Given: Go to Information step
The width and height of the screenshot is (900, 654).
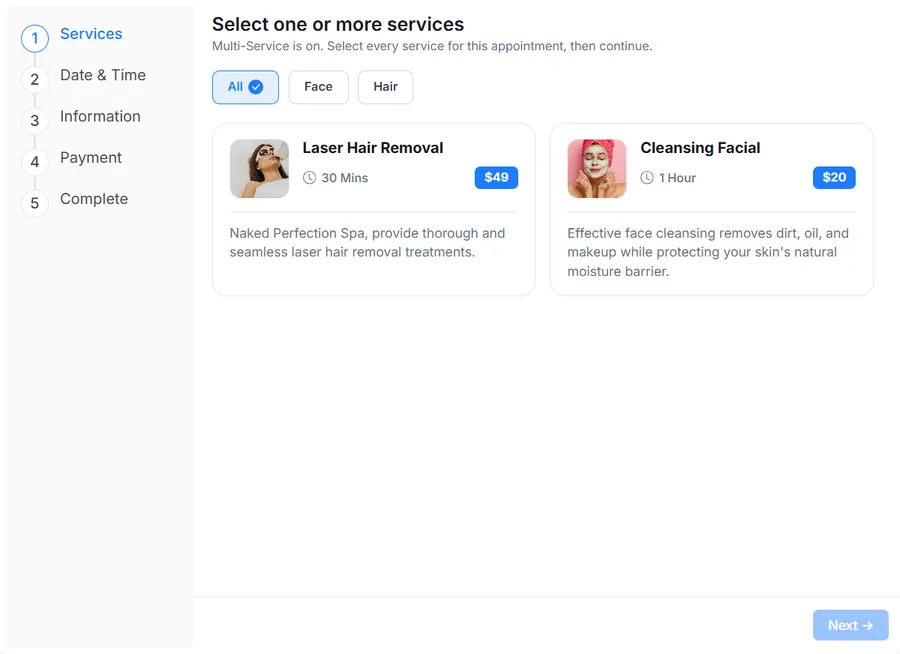Looking at the screenshot, I should click(x=100, y=117).
